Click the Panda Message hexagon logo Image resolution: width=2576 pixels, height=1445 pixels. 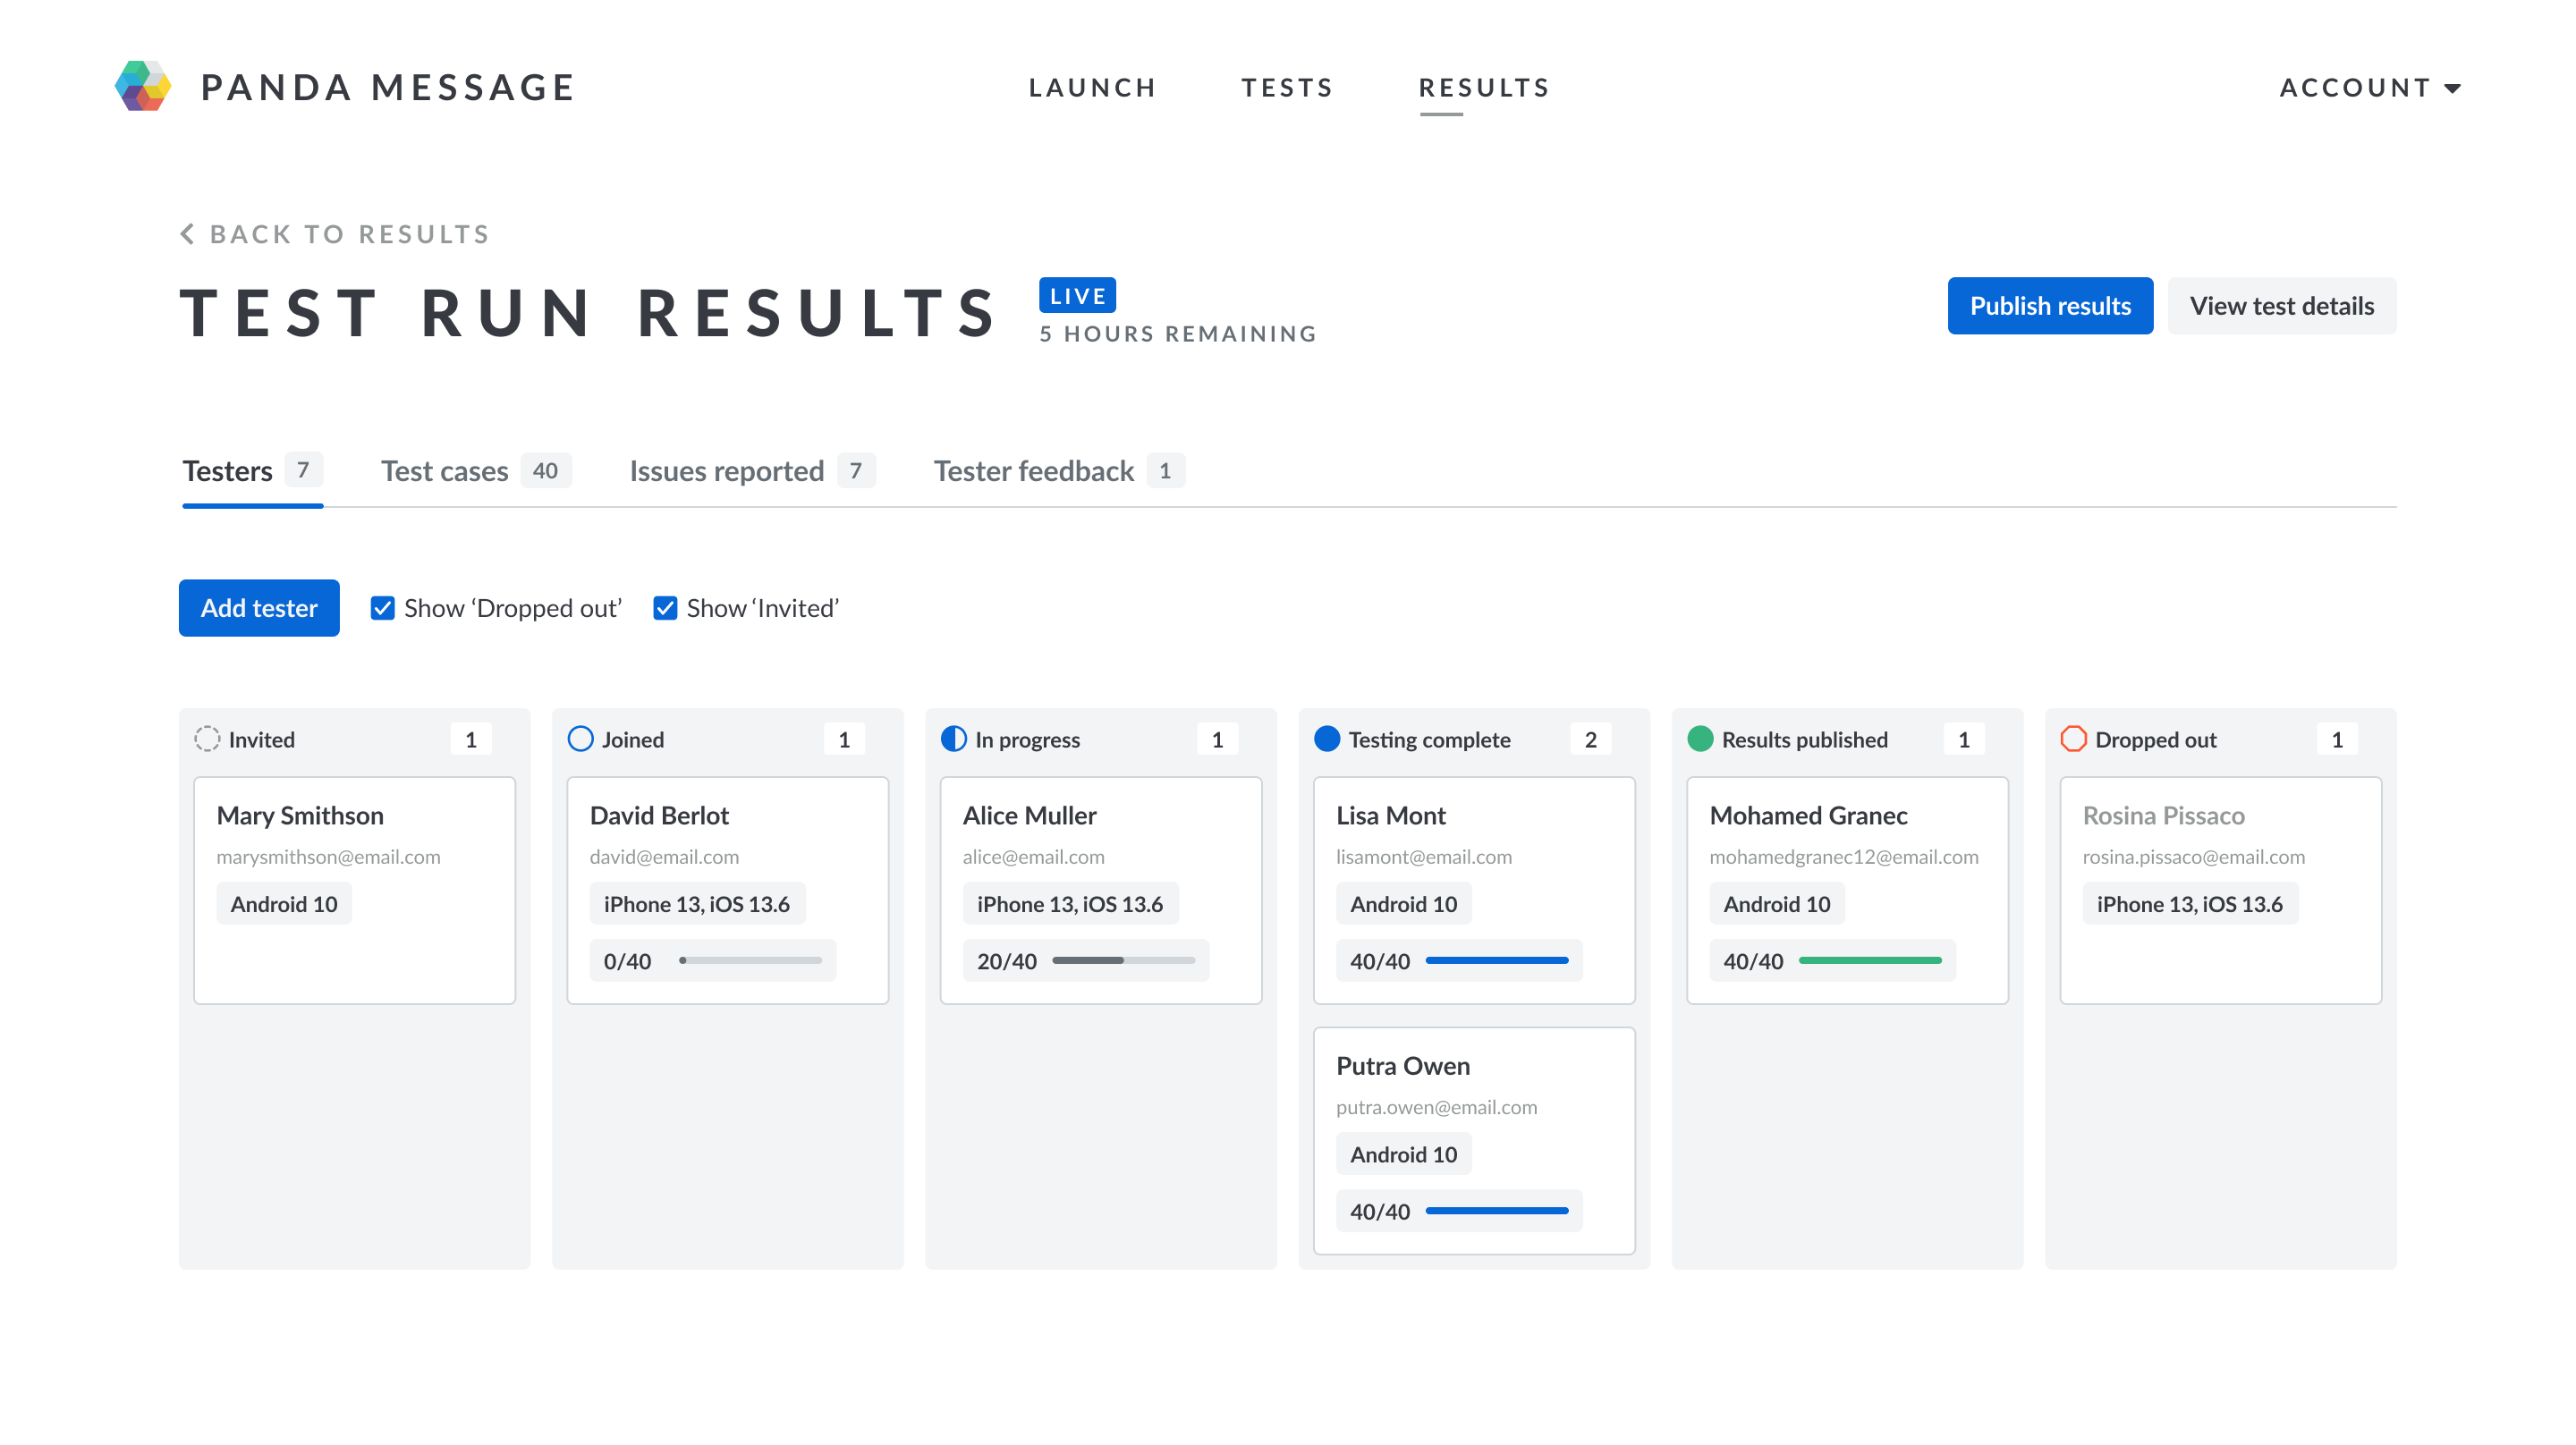(x=143, y=87)
